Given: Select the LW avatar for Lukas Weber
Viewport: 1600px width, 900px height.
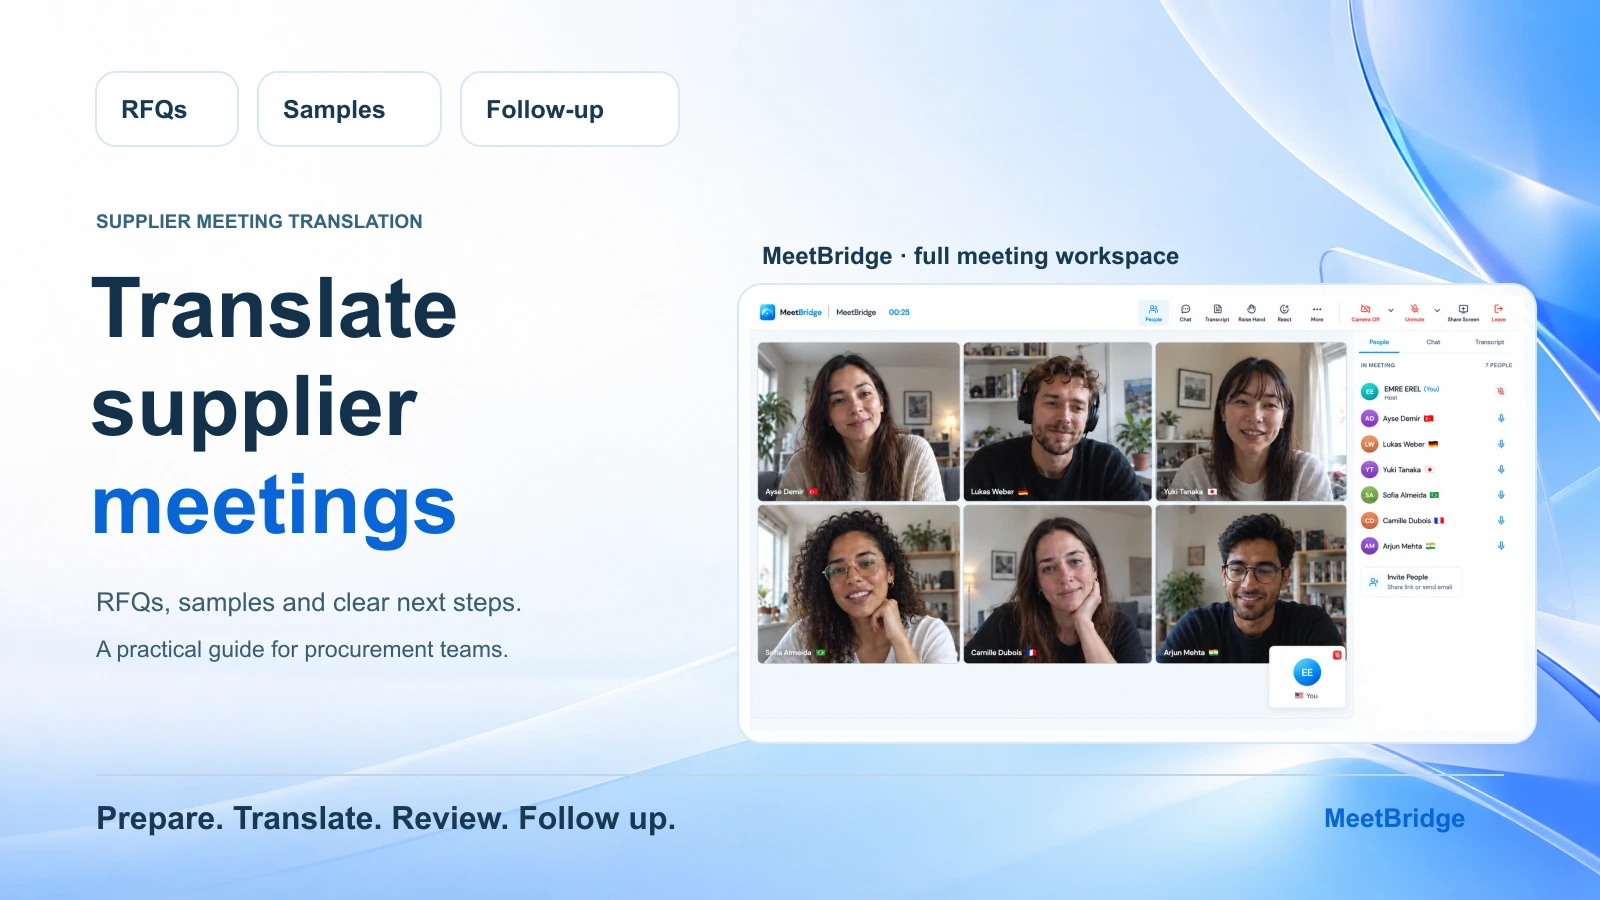Looking at the screenshot, I should coord(1370,444).
